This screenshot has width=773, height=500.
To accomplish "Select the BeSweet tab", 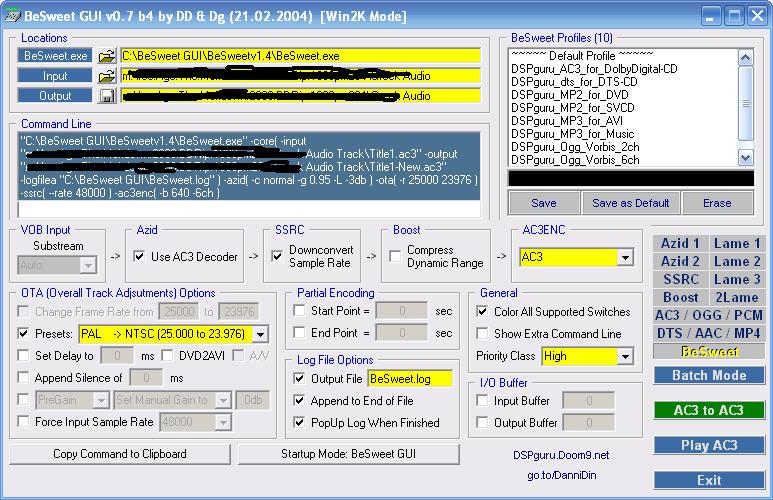I will [709, 351].
